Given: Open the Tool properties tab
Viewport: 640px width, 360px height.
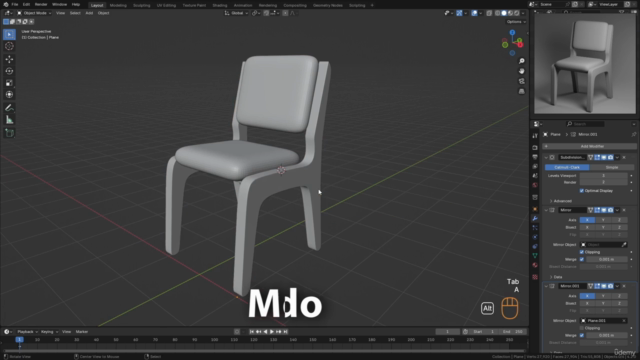Looking at the screenshot, I should [x=535, y=136].
